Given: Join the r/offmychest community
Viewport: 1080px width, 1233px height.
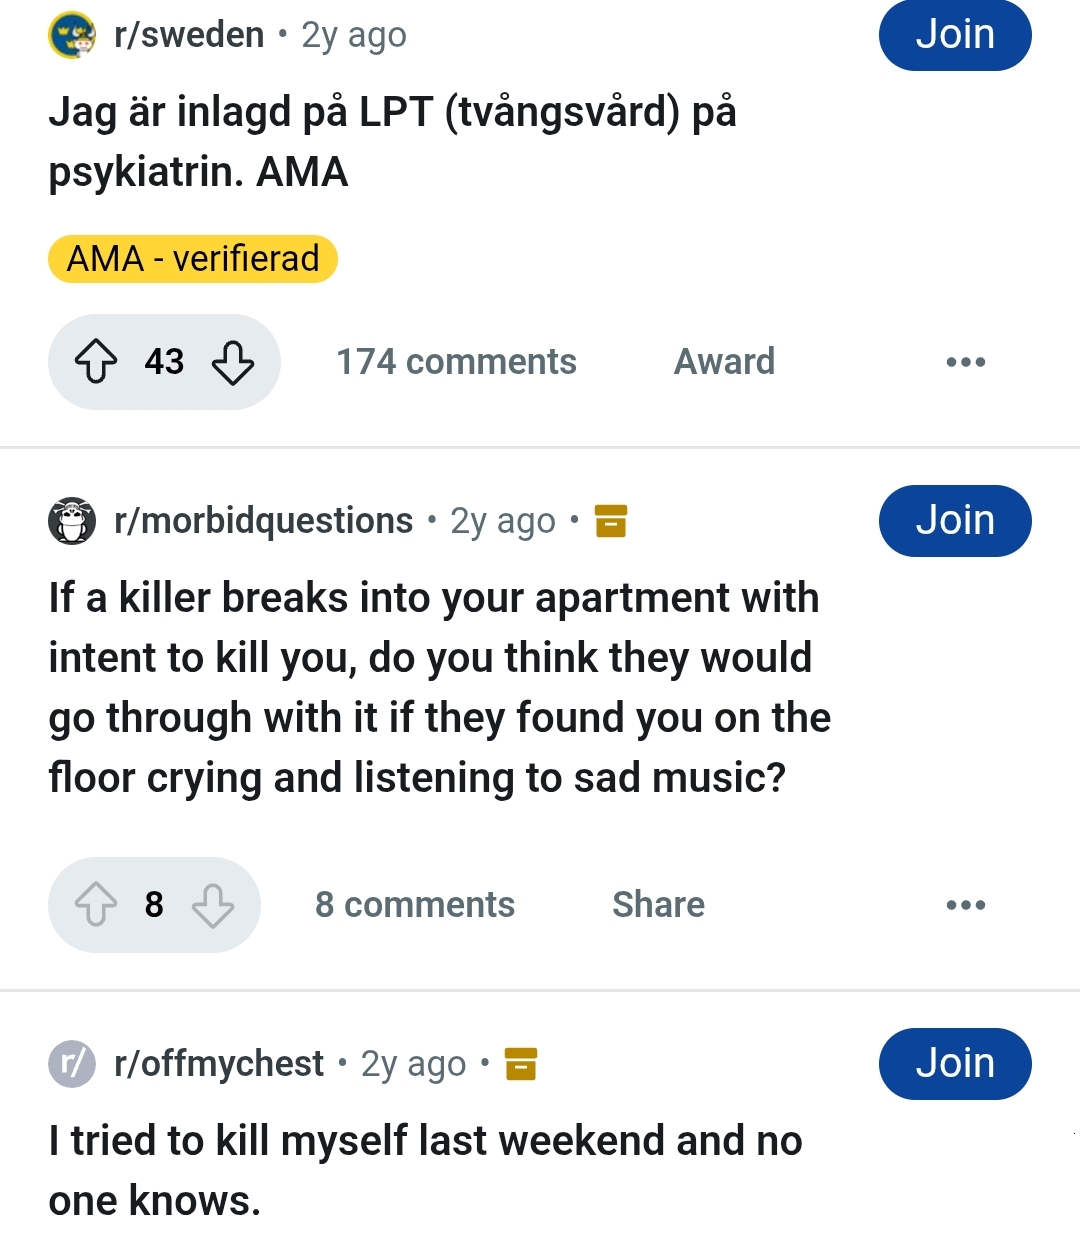Looking at the screenshot, I should click(955, 1064).
